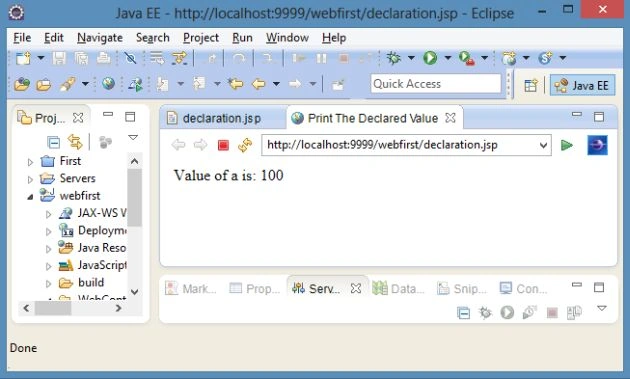This screenshot has height=379, width=630.
Task: Click the Servers view collapse all icon
Action: (463, 313)
